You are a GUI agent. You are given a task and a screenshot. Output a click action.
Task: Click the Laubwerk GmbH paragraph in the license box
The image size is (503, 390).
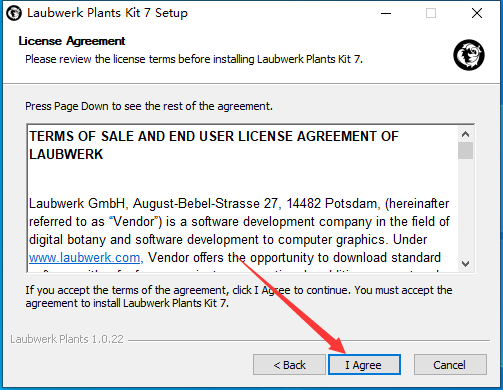[x=239, y=231]
